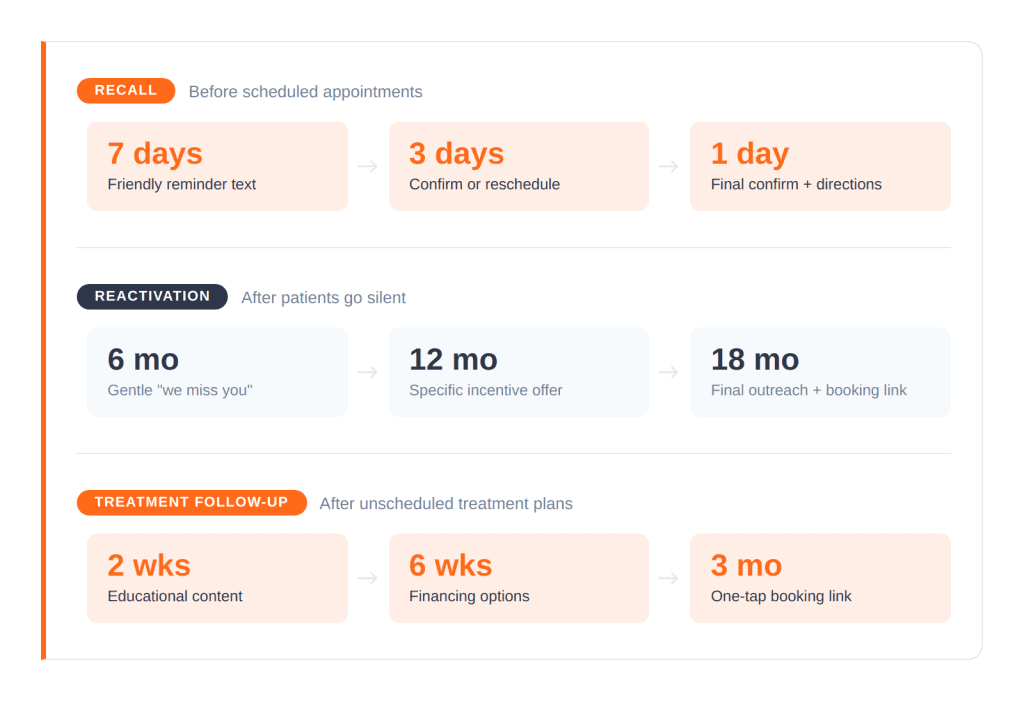1024x701 pixels.
Task: Open the 7 days friendly reminder card
Action: [217, 166]
